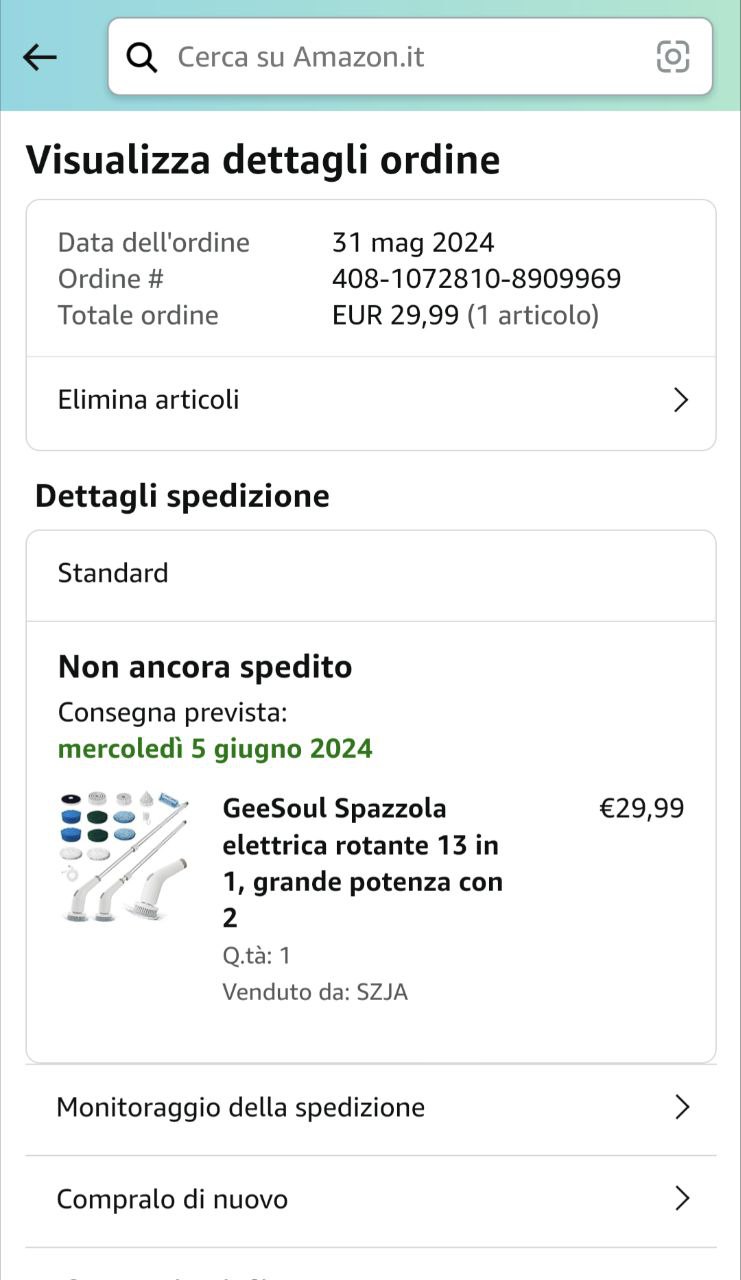This screenshot has height=1280, width=741.
Task: Tap the Standard shipping label
Action: tap(113, 573)
